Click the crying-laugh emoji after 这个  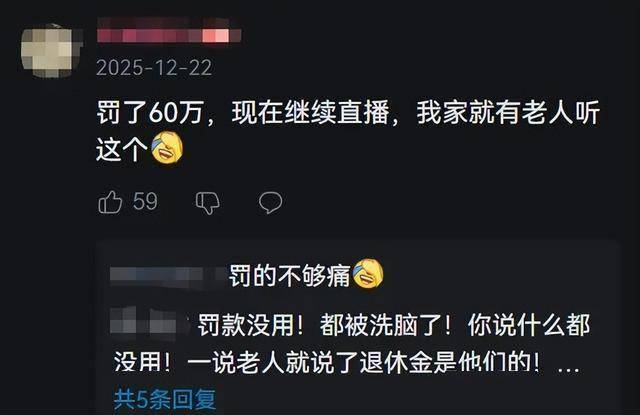coord(167,148)
